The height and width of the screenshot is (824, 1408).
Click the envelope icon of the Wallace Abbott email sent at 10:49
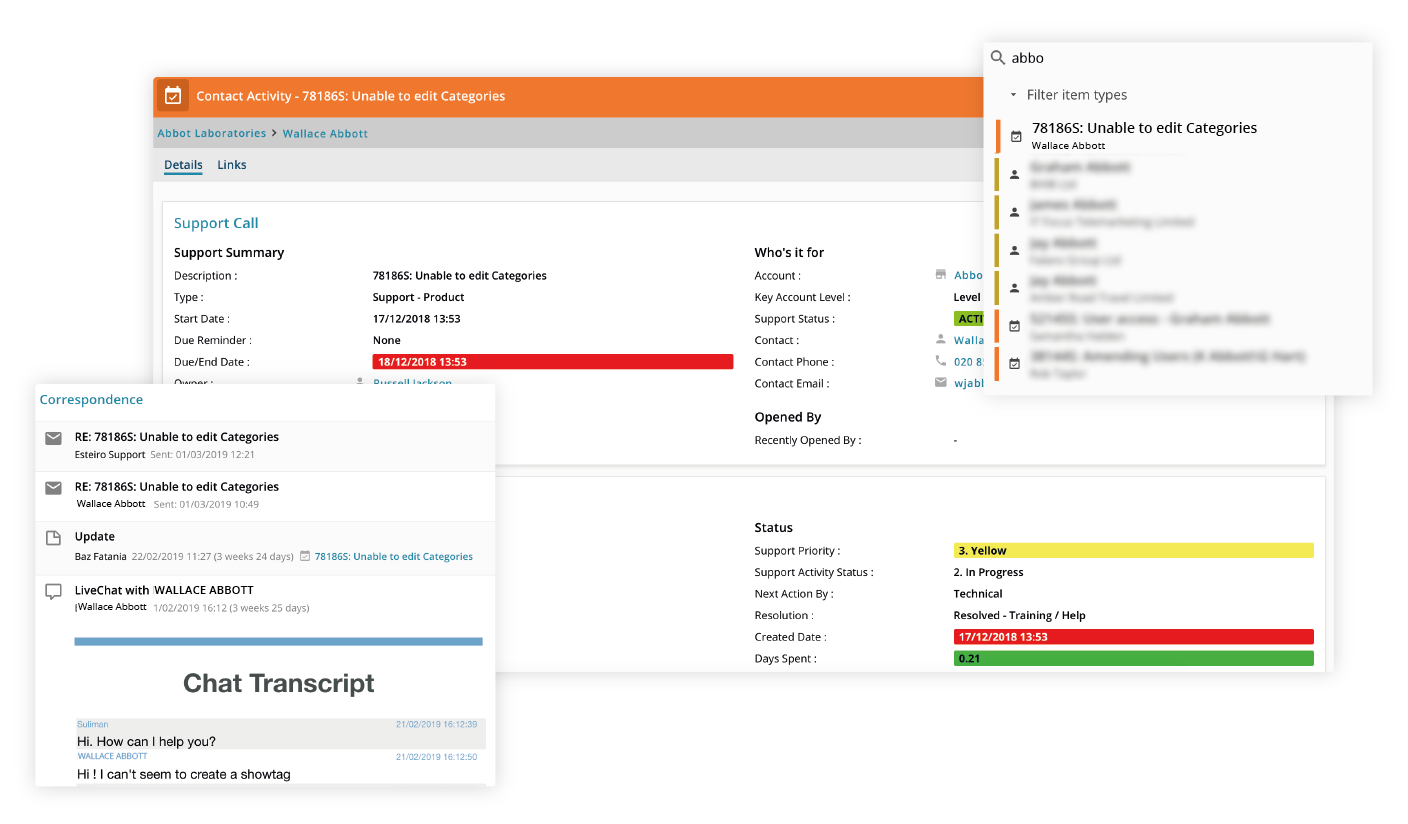click(x=53, y=488)
